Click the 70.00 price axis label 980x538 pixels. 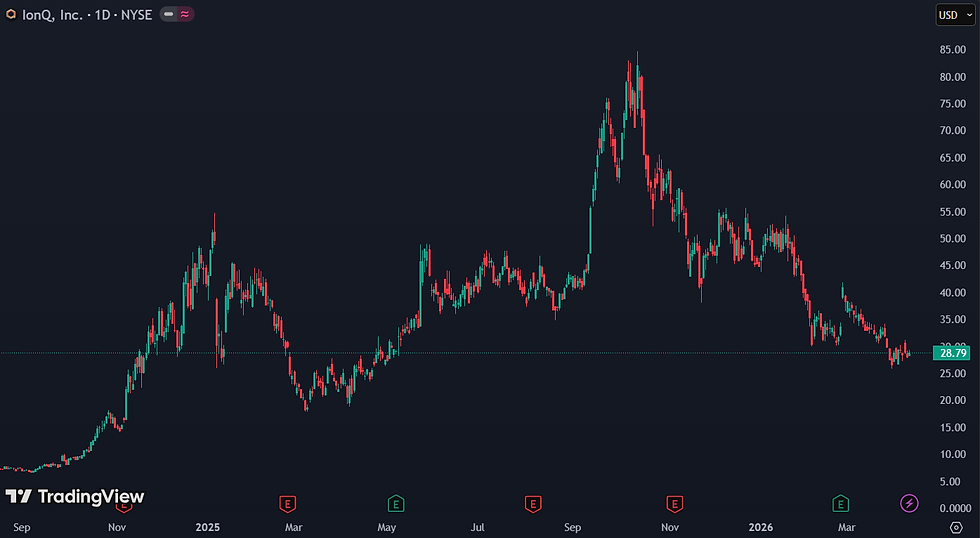[x=952, y=131]
